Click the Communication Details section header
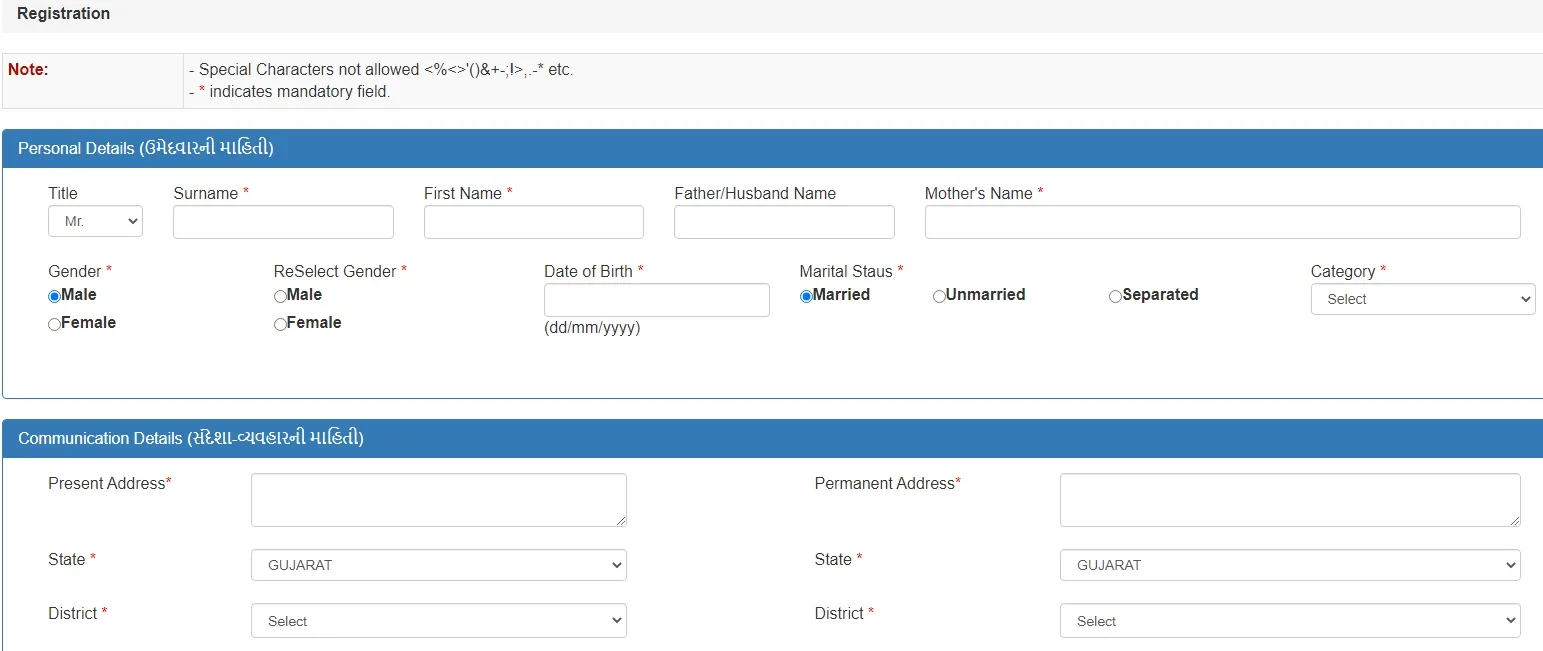Screen dimensions: 1543x651 click(772, 438)
